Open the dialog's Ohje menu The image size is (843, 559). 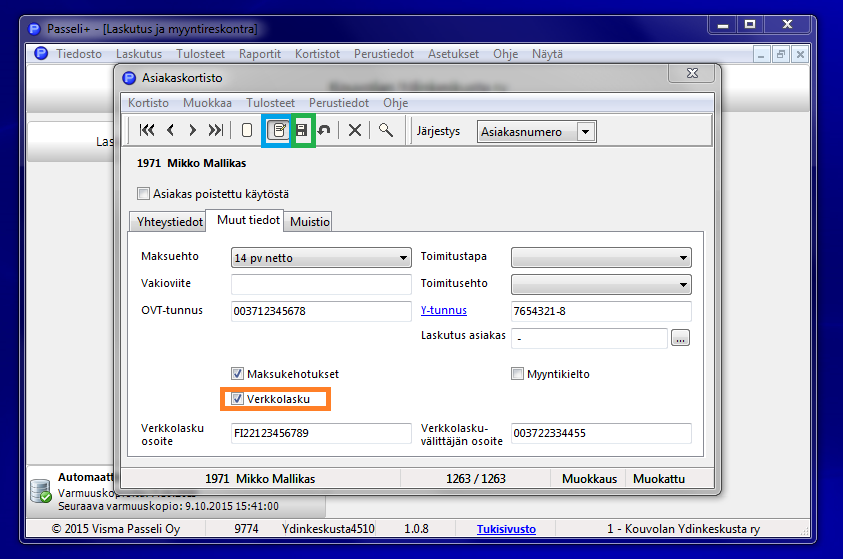point(396,103)
